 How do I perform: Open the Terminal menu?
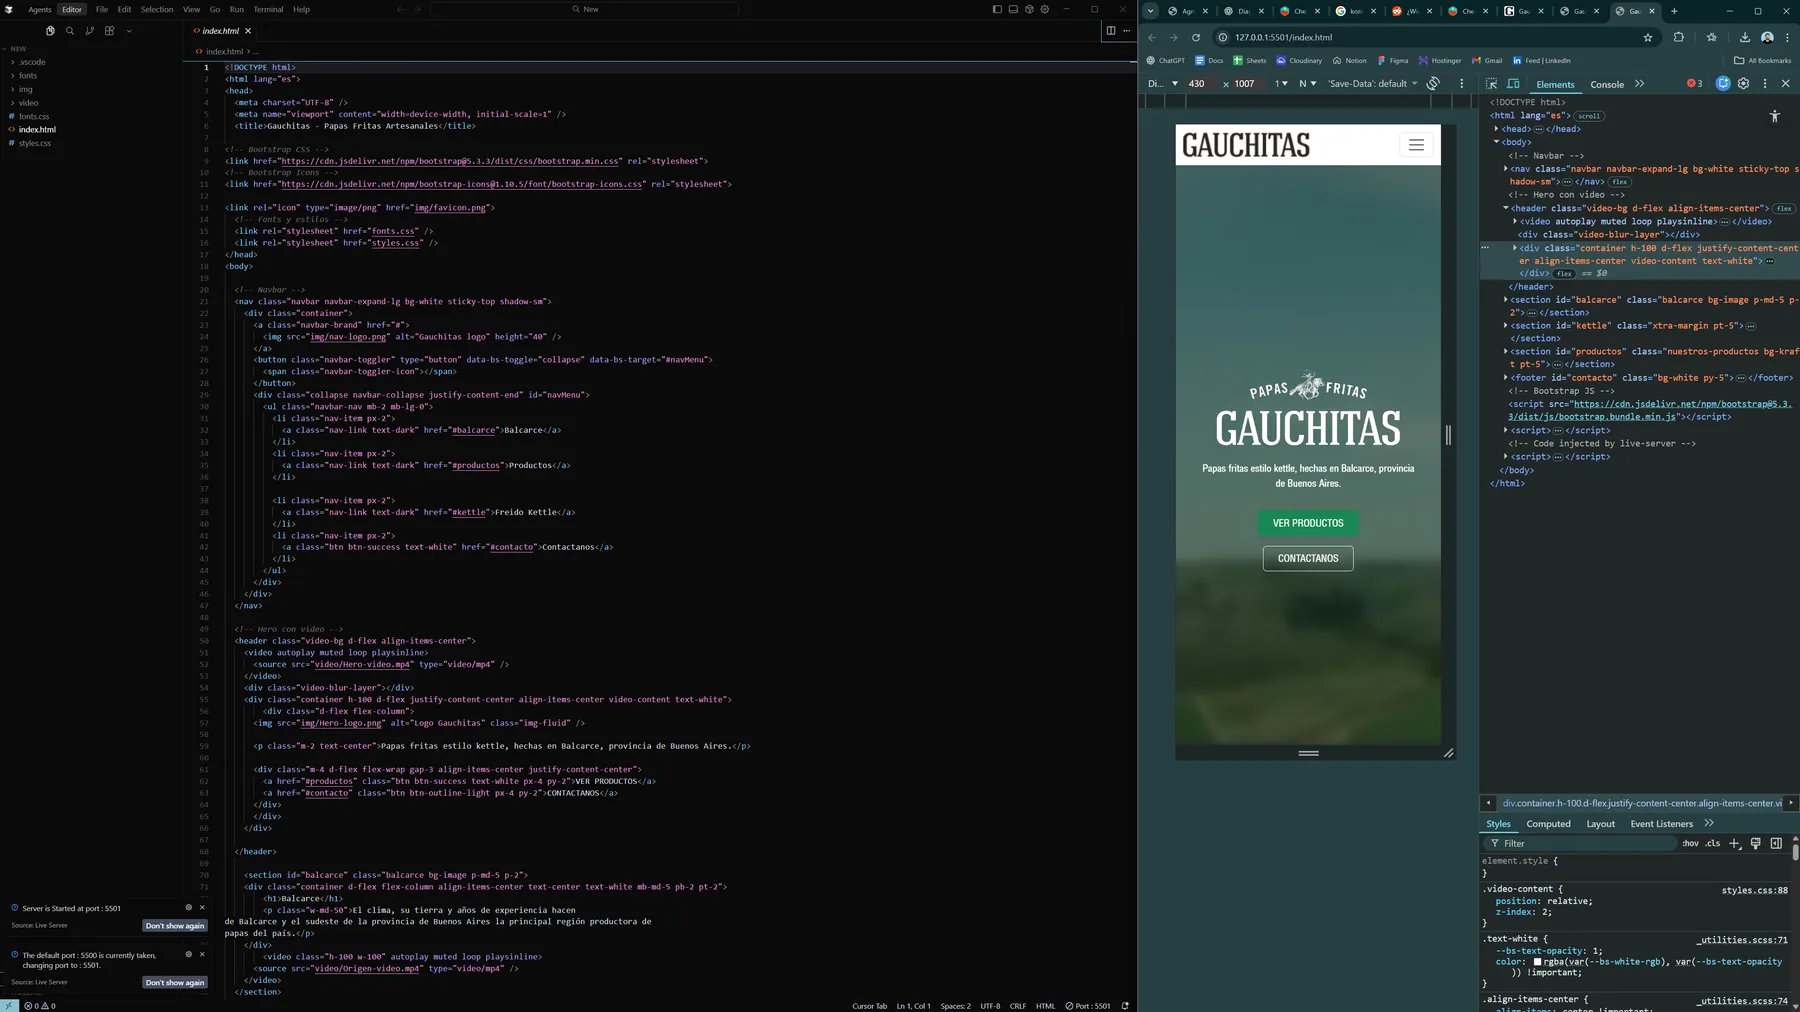pos(268,9)
